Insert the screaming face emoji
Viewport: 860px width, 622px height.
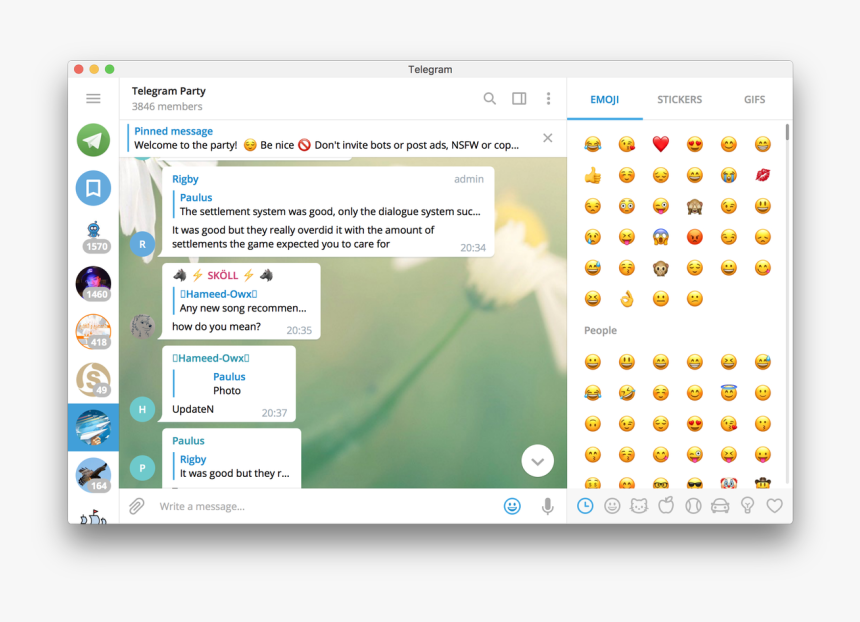click(x=661, y=237)
